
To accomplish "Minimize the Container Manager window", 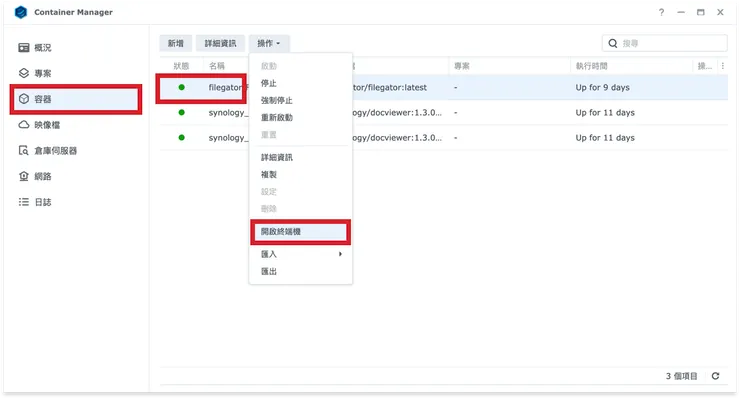I will (x=681, y=12).
